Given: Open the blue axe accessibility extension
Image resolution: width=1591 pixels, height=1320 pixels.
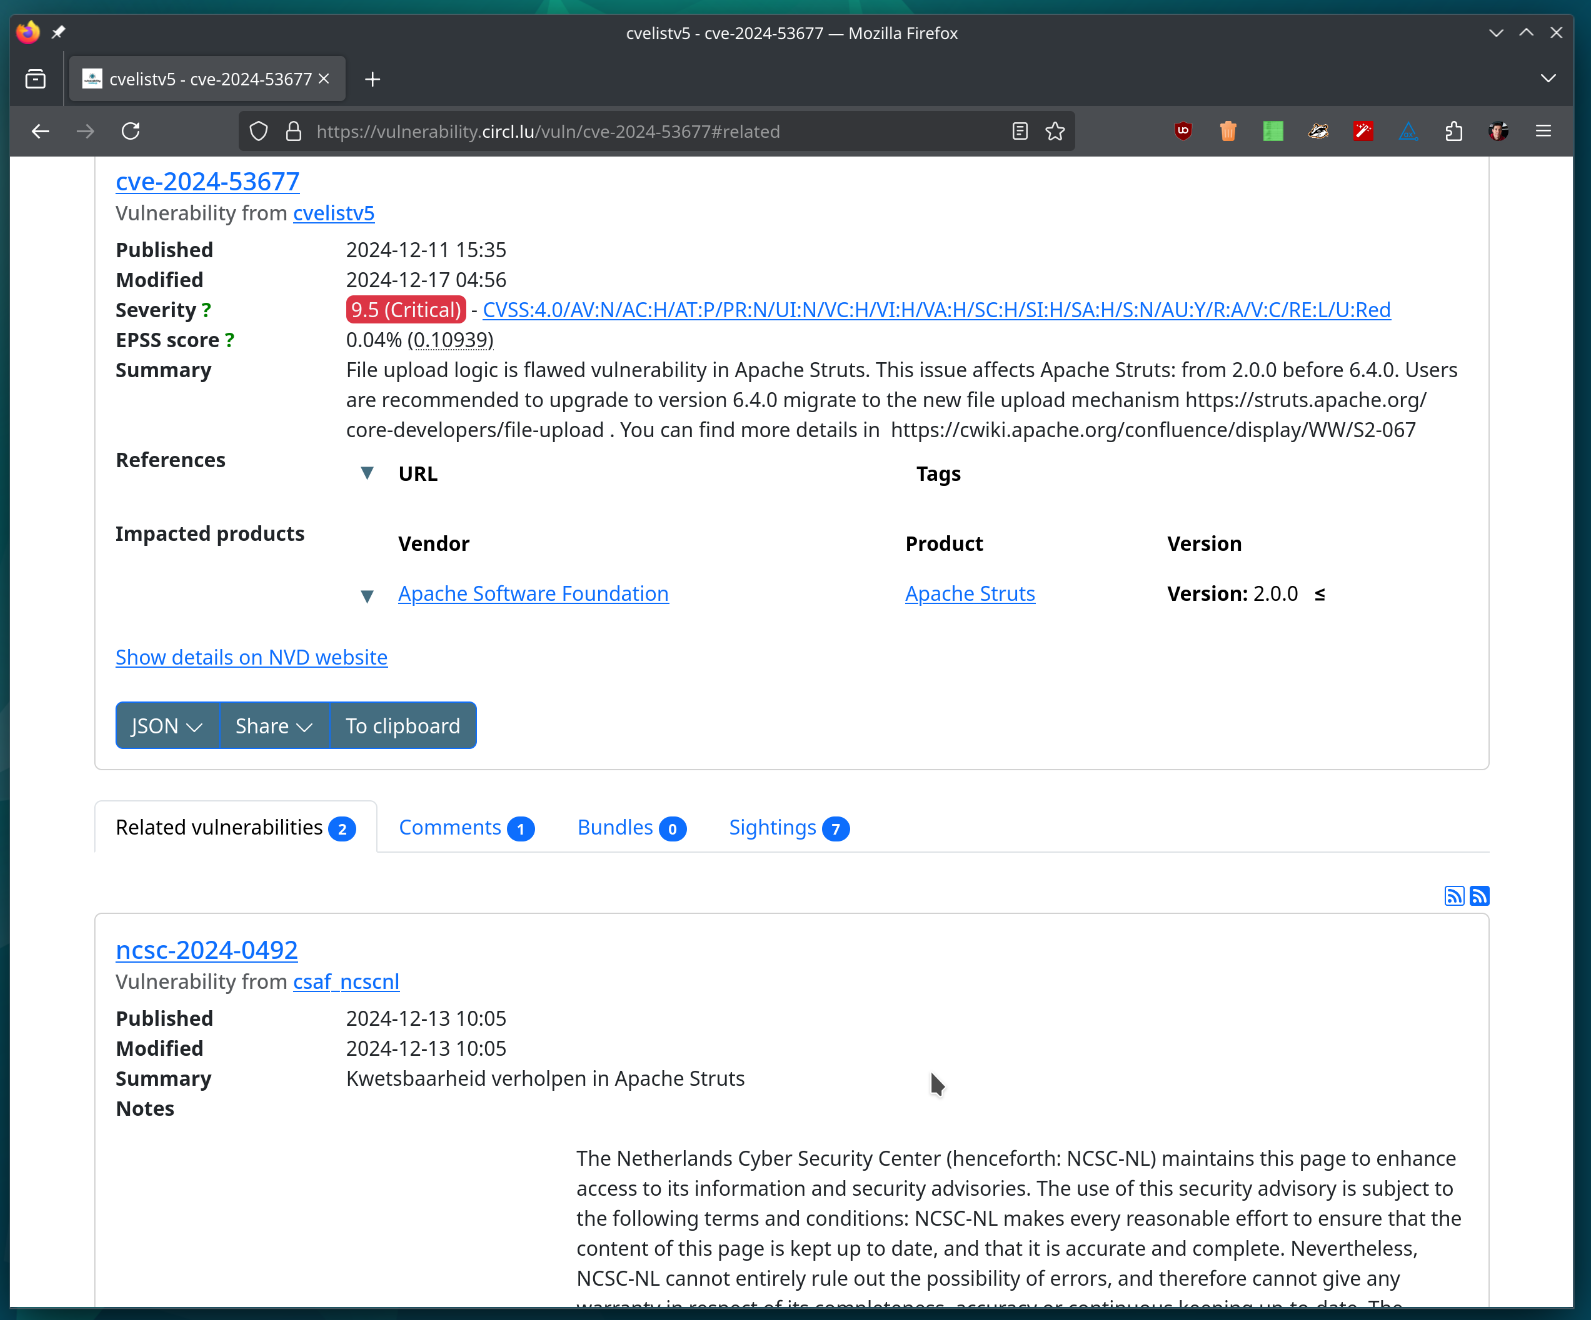Looking at the screenshot, I should click(x=1408, y=131).
